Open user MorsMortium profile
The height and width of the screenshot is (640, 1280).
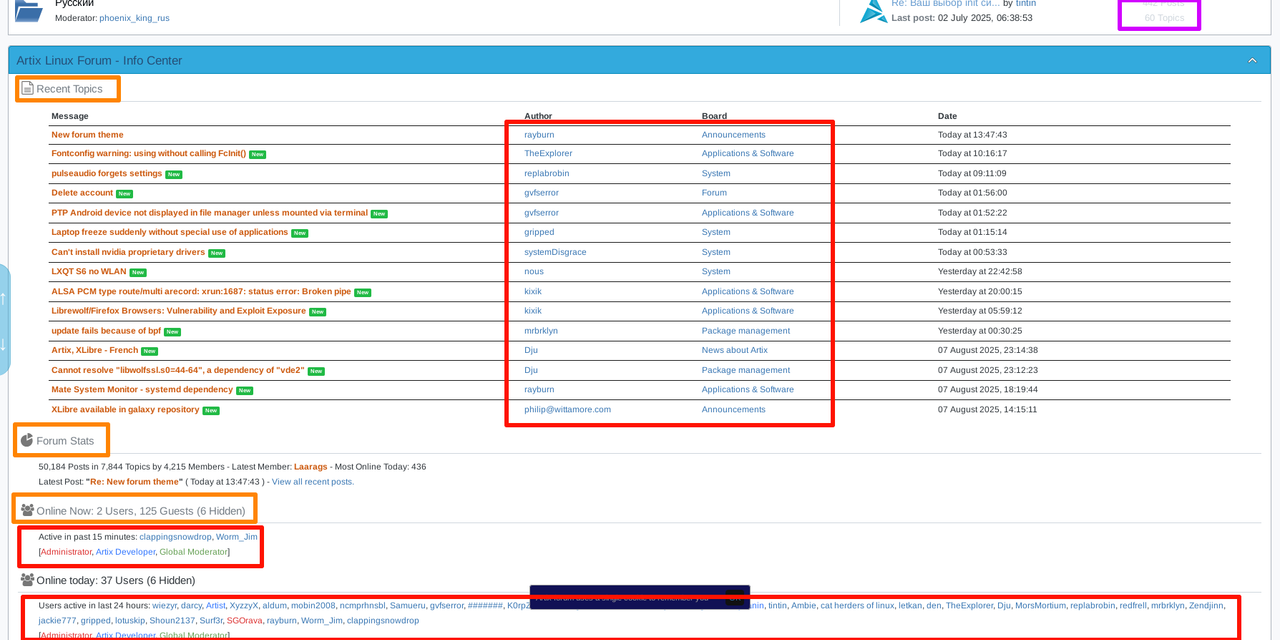coord(1040,606)
